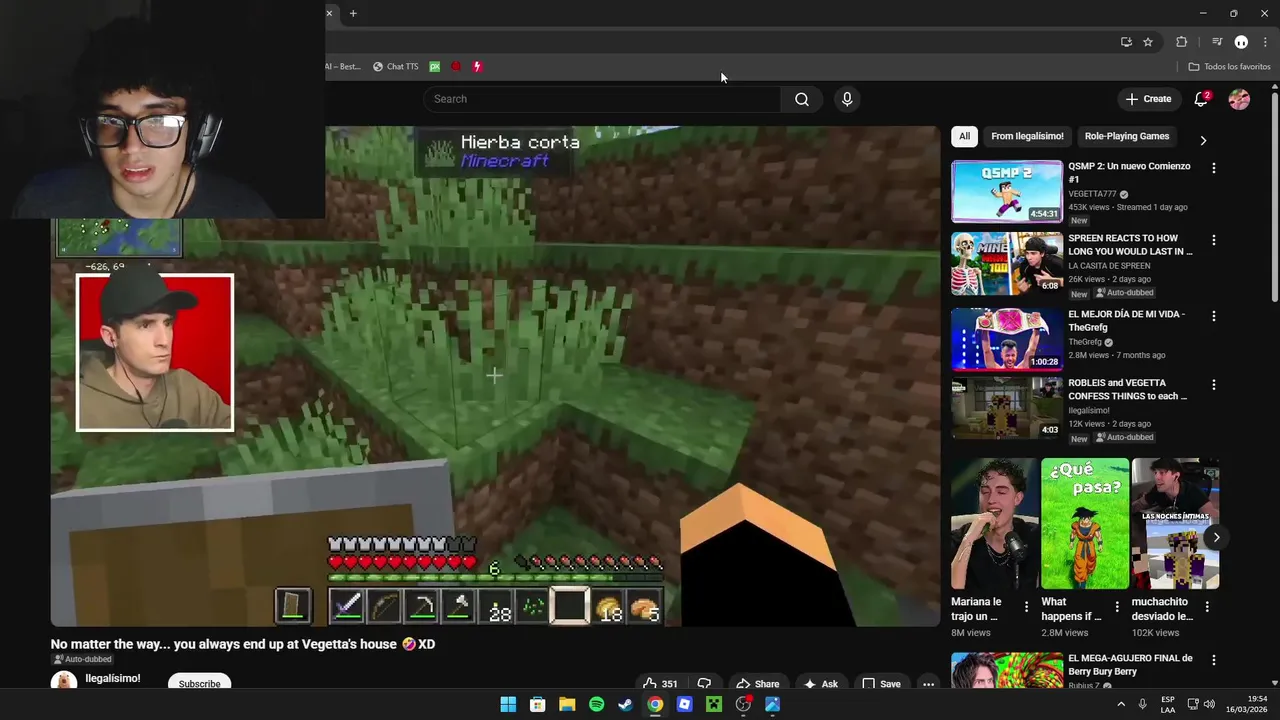
Task: Open the Chat TTS bookmark
Action: tap(396, 67)
